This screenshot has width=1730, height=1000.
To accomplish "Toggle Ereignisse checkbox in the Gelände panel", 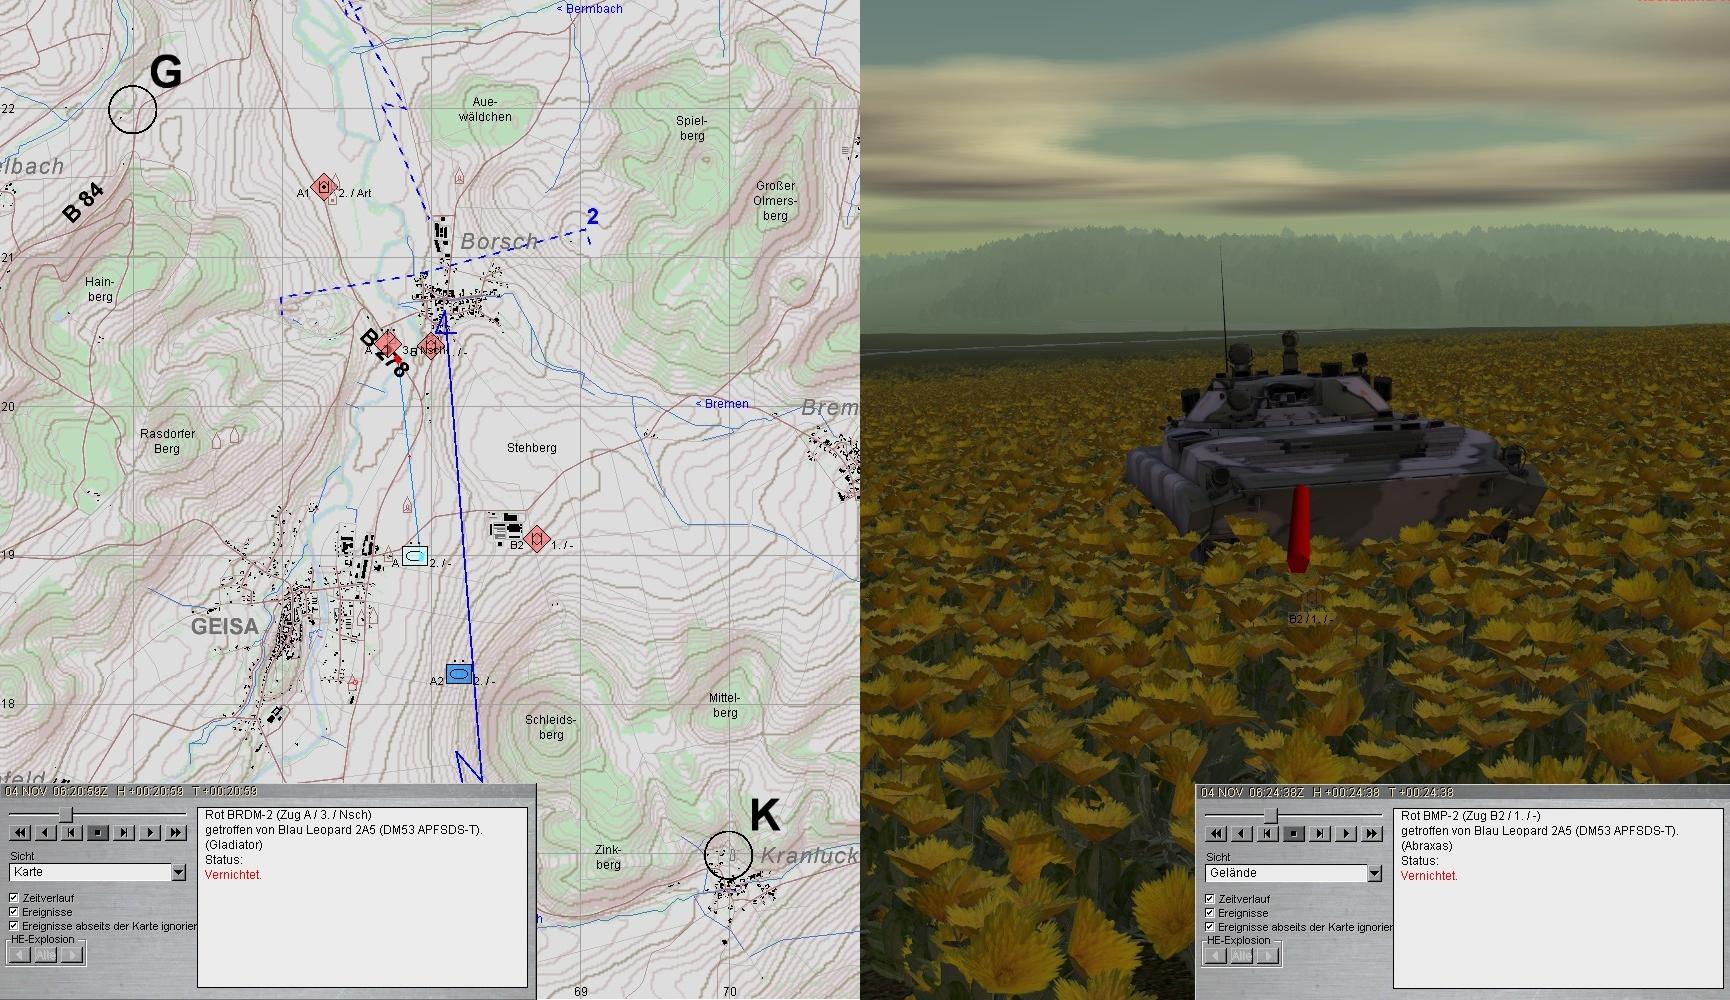I will point(1210,913).
